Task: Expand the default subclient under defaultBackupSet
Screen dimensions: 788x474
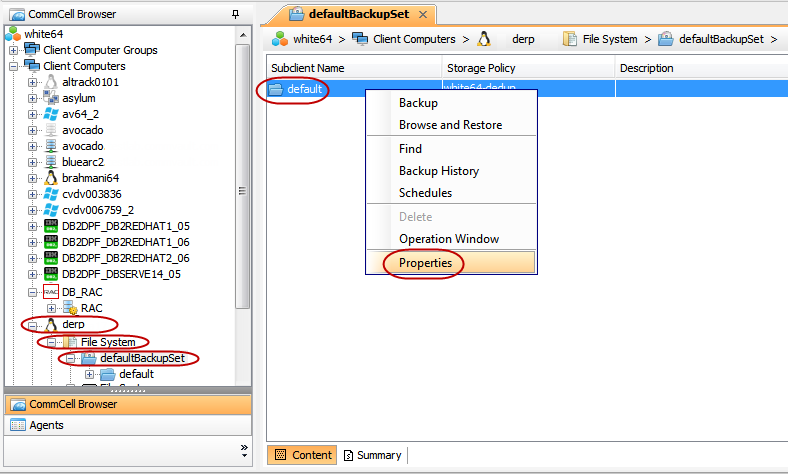Action: [88, 374]
